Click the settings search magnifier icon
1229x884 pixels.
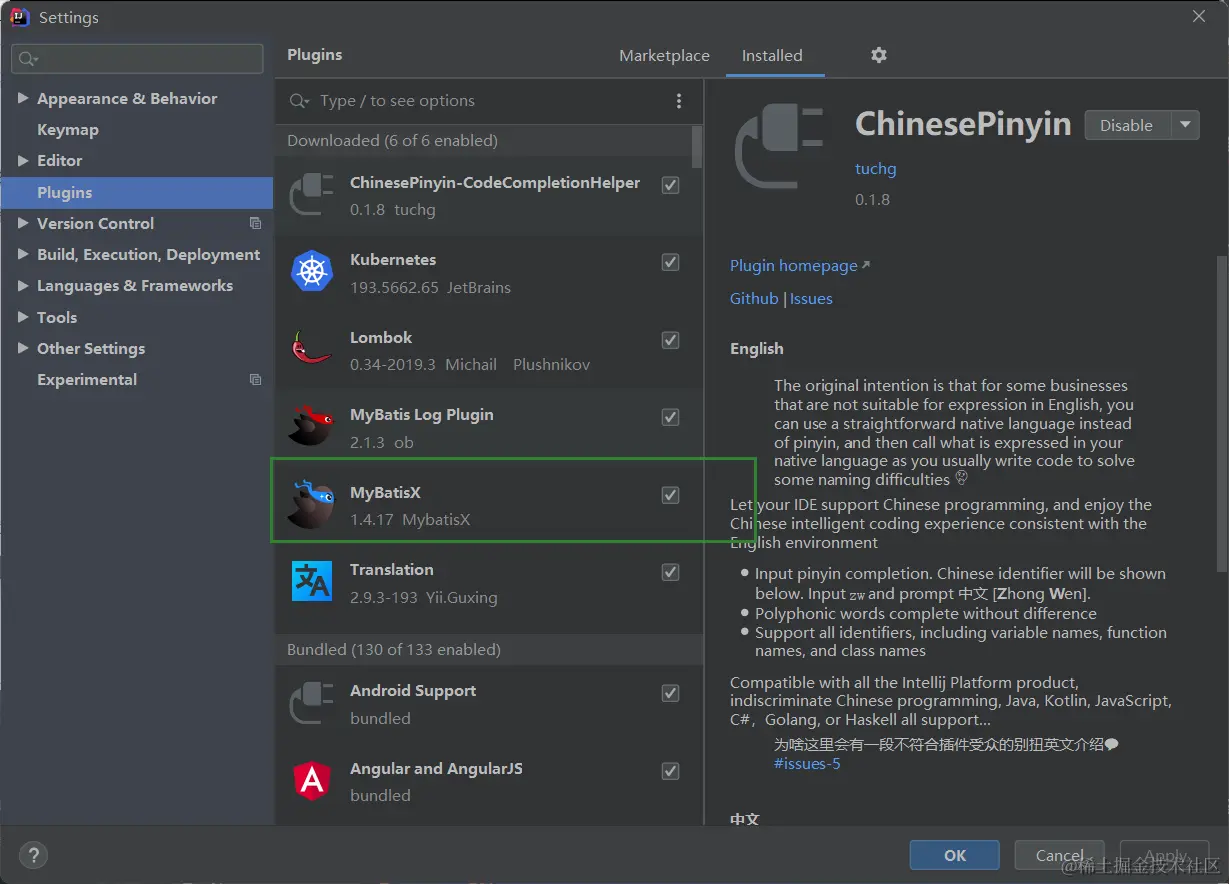pos(28,59)
